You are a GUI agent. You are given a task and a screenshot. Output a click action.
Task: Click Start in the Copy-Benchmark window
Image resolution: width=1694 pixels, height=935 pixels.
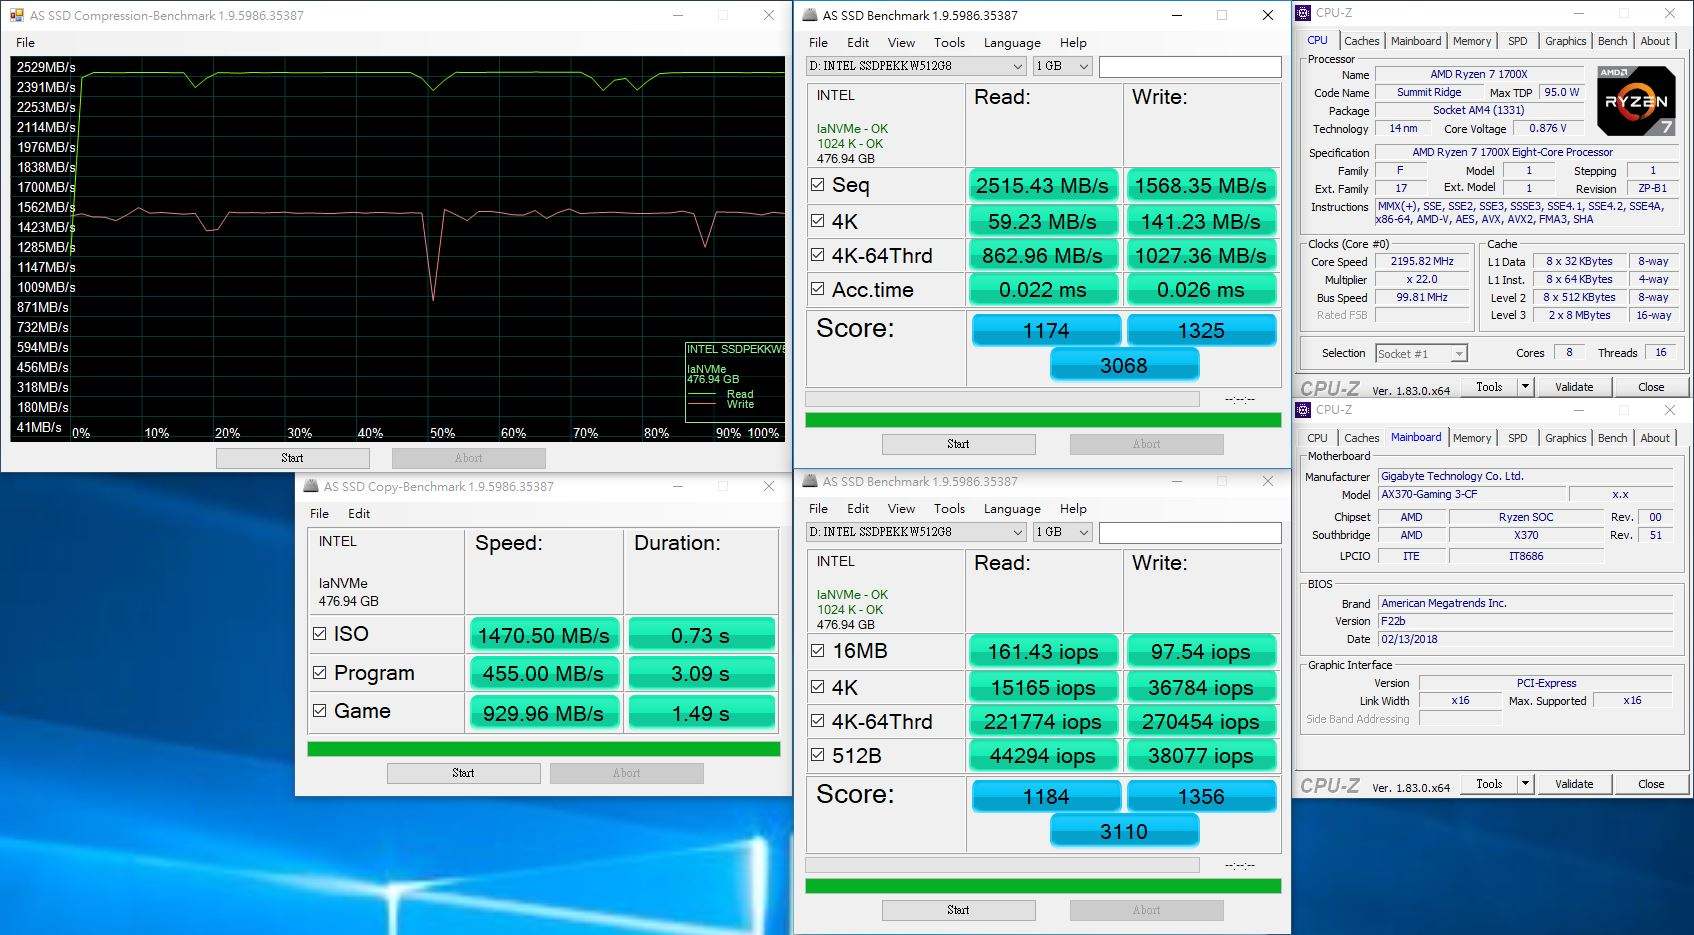pyautogui.click(x=463, y=773)
